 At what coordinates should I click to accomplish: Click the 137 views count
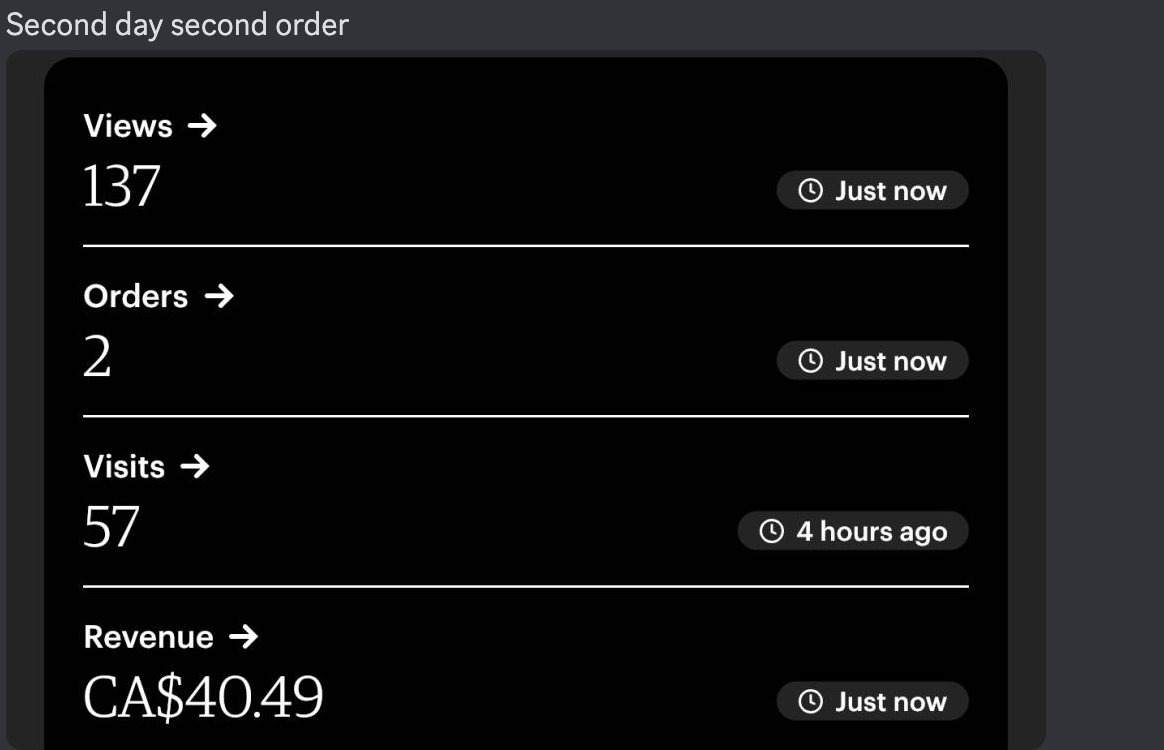[x=121, y=187]
